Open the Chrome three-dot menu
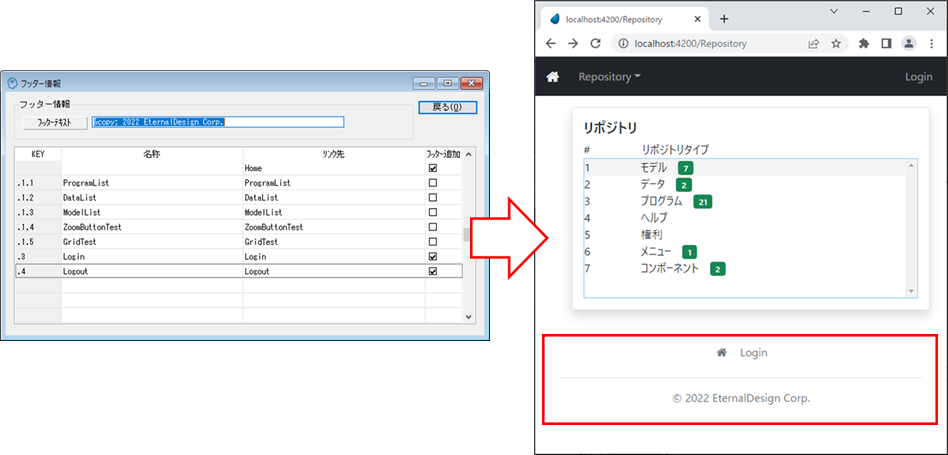948x455 pixels. pos(932,44)
